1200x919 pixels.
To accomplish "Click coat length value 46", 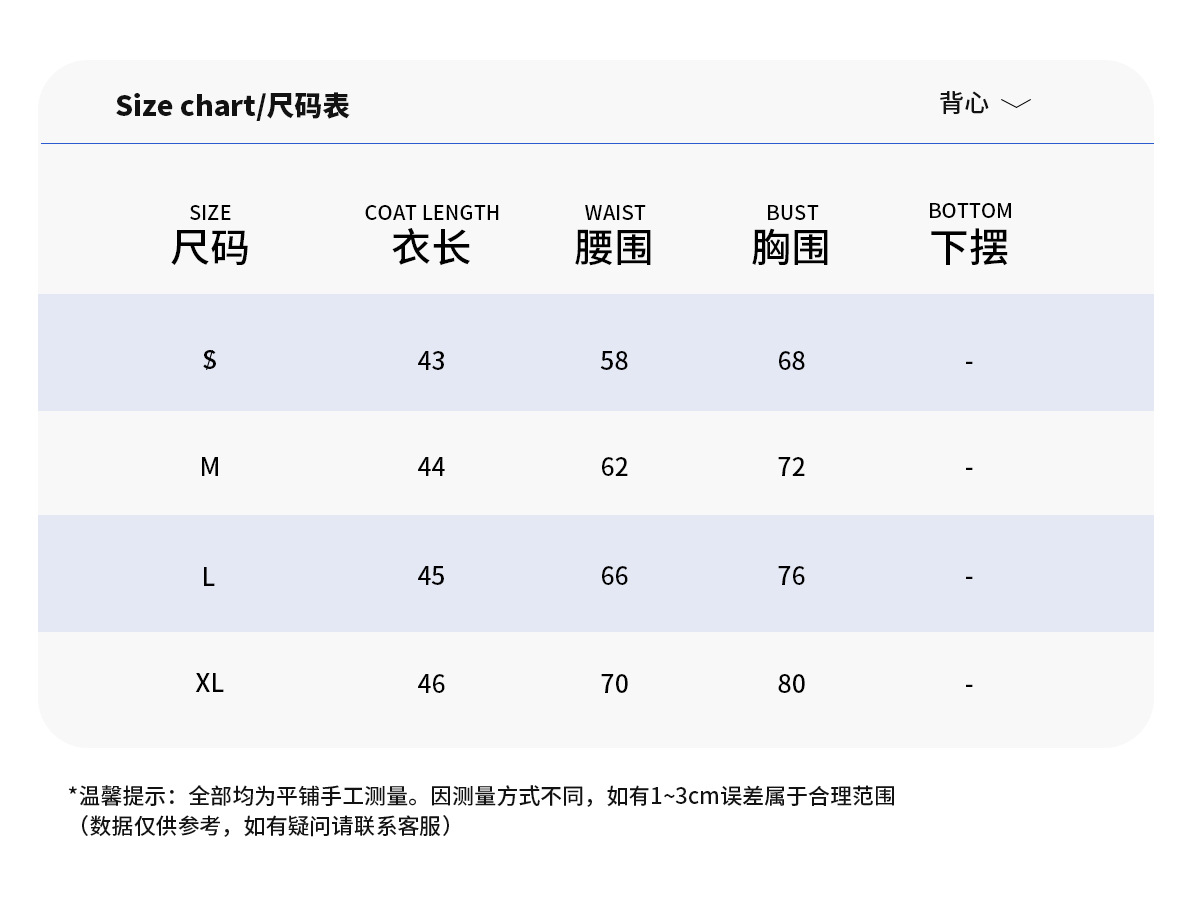I will pos(431,684).
